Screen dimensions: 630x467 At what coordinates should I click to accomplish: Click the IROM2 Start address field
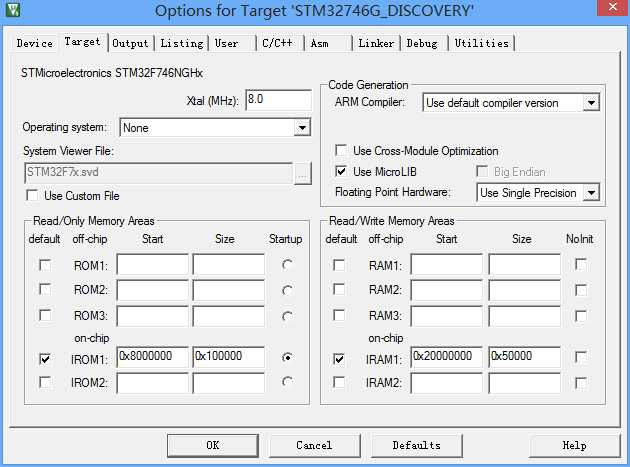tap(152, 383)
